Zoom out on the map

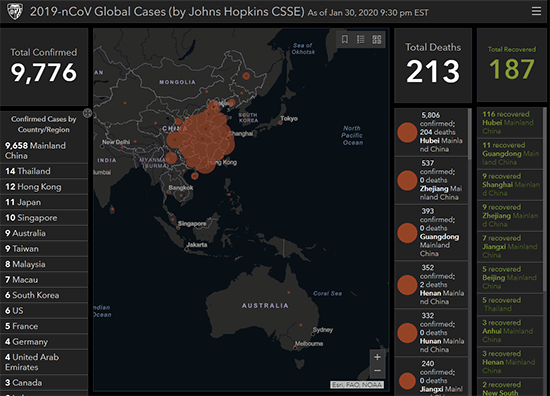point(377,371)
